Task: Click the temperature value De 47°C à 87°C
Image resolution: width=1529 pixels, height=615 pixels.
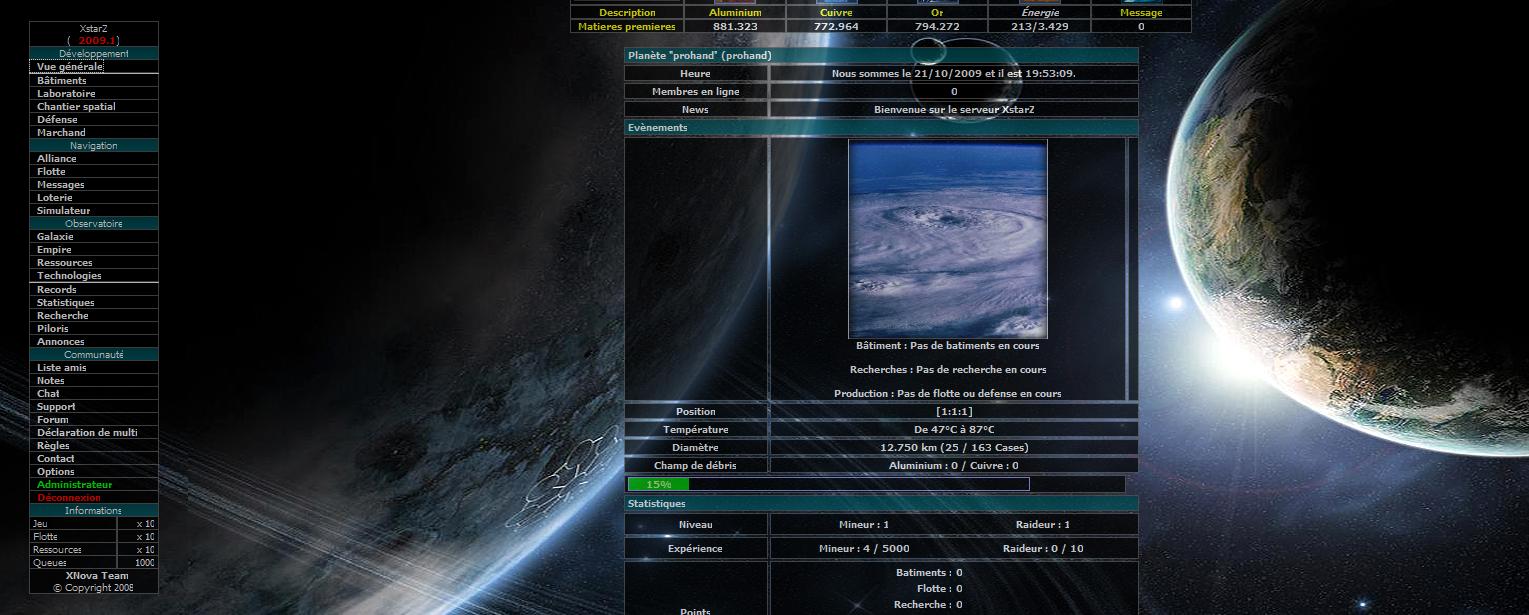Action: tap(954, 430)
